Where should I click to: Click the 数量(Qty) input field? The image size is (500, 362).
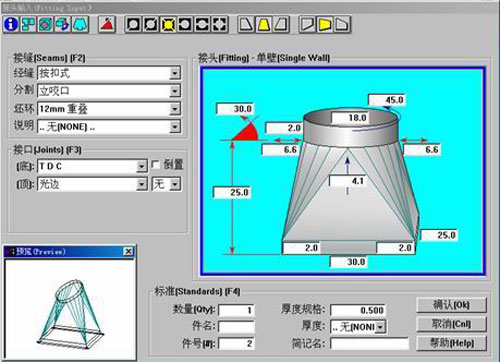coord(236,310)
